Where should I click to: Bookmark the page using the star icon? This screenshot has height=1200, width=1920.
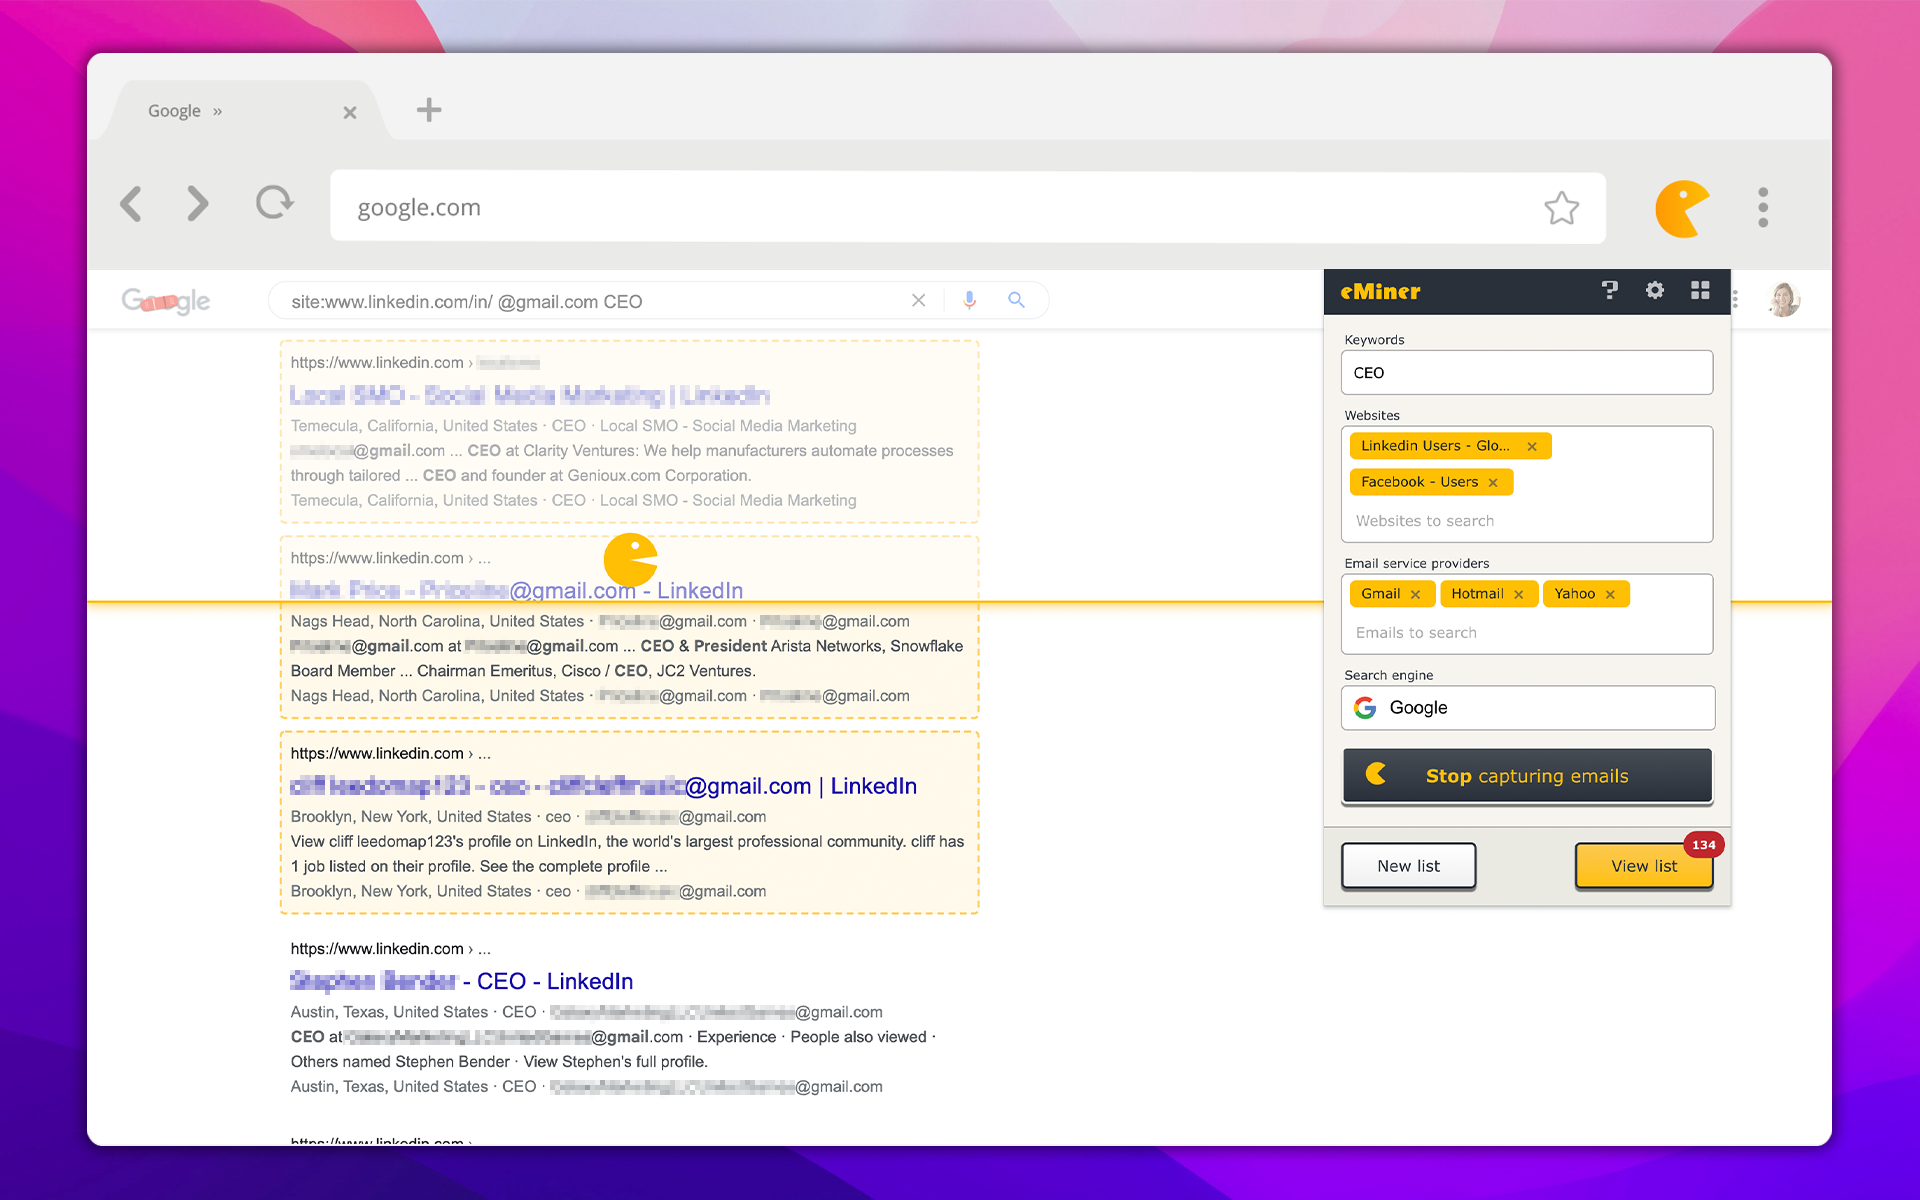tap(1562, 208)
